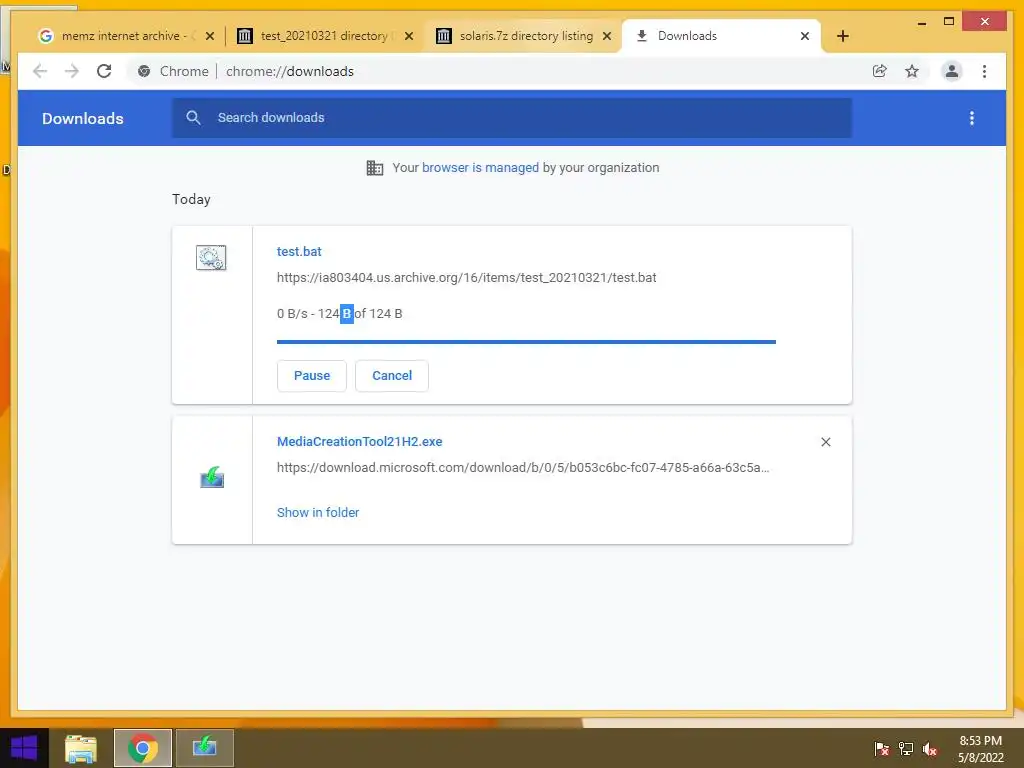Open the test.bat file link

click(299, 251)
